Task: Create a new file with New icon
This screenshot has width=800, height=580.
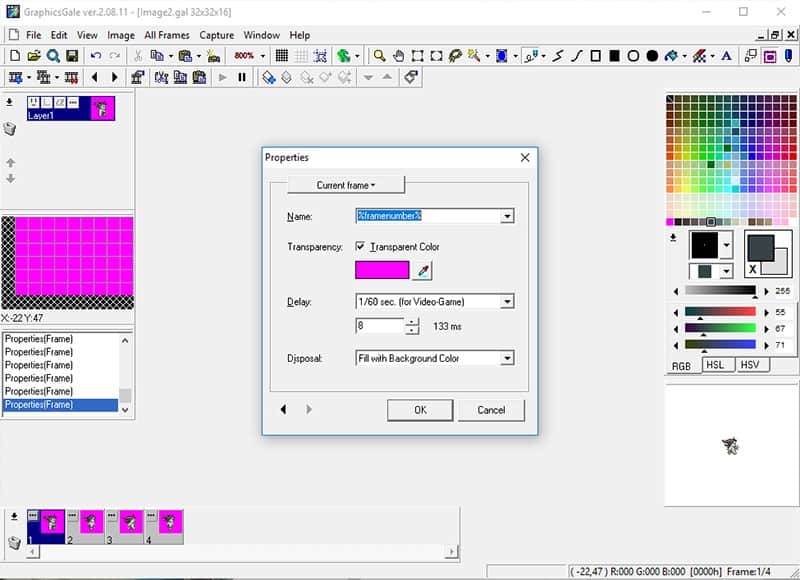Action: [15, 56]
